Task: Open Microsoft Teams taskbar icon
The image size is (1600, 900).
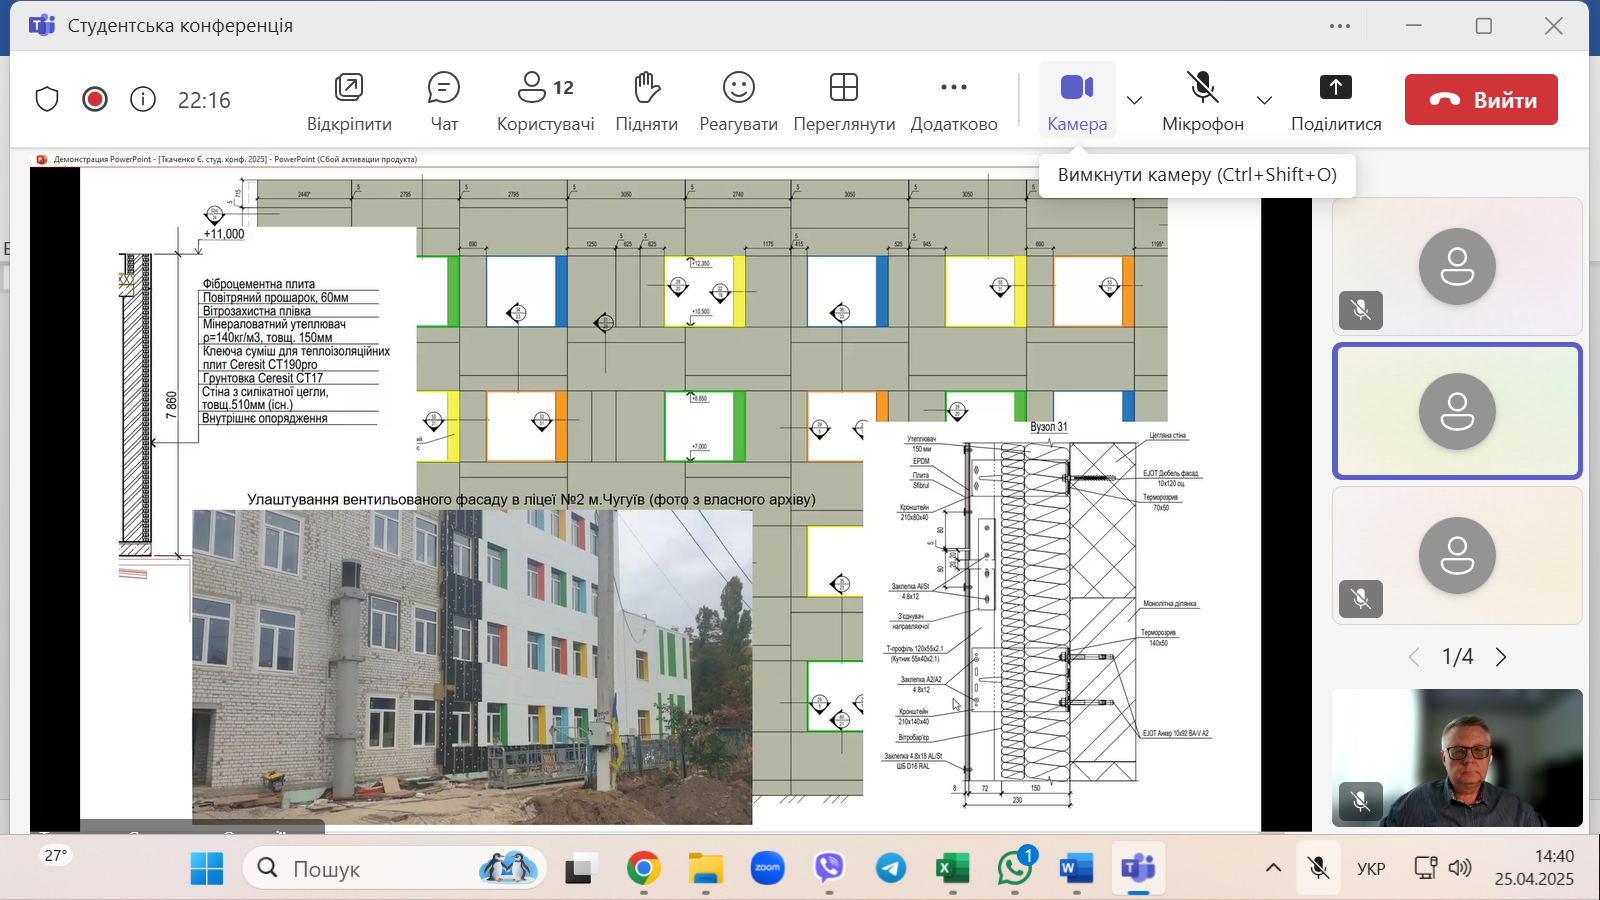Action: [x=1138, y=868]
